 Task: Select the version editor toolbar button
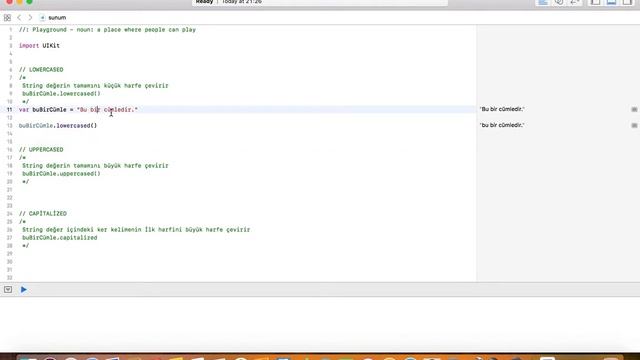coord(574,2)
